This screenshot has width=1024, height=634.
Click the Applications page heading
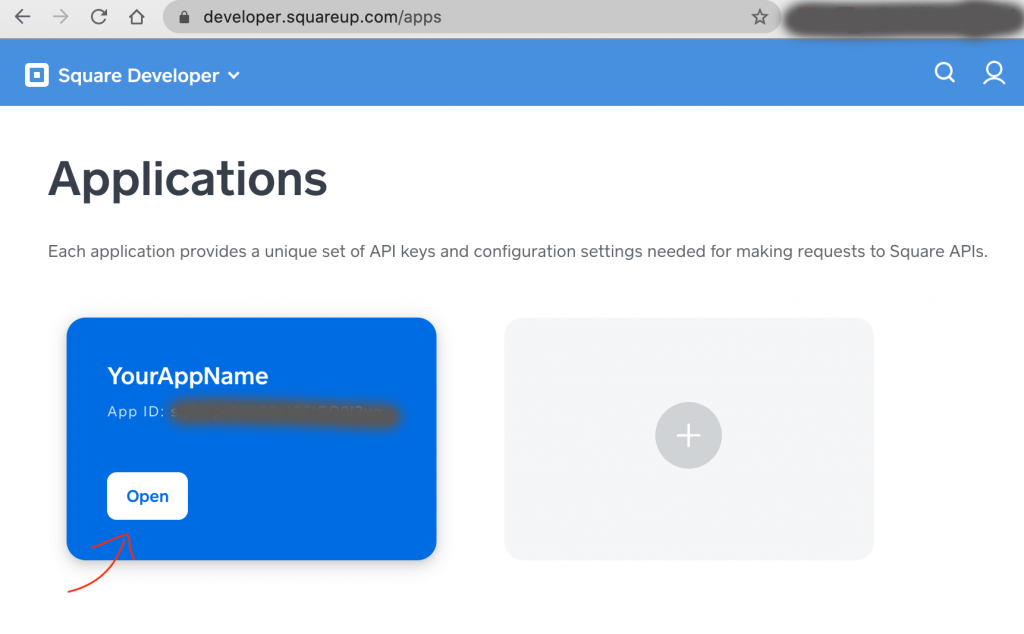click(187, 180)
